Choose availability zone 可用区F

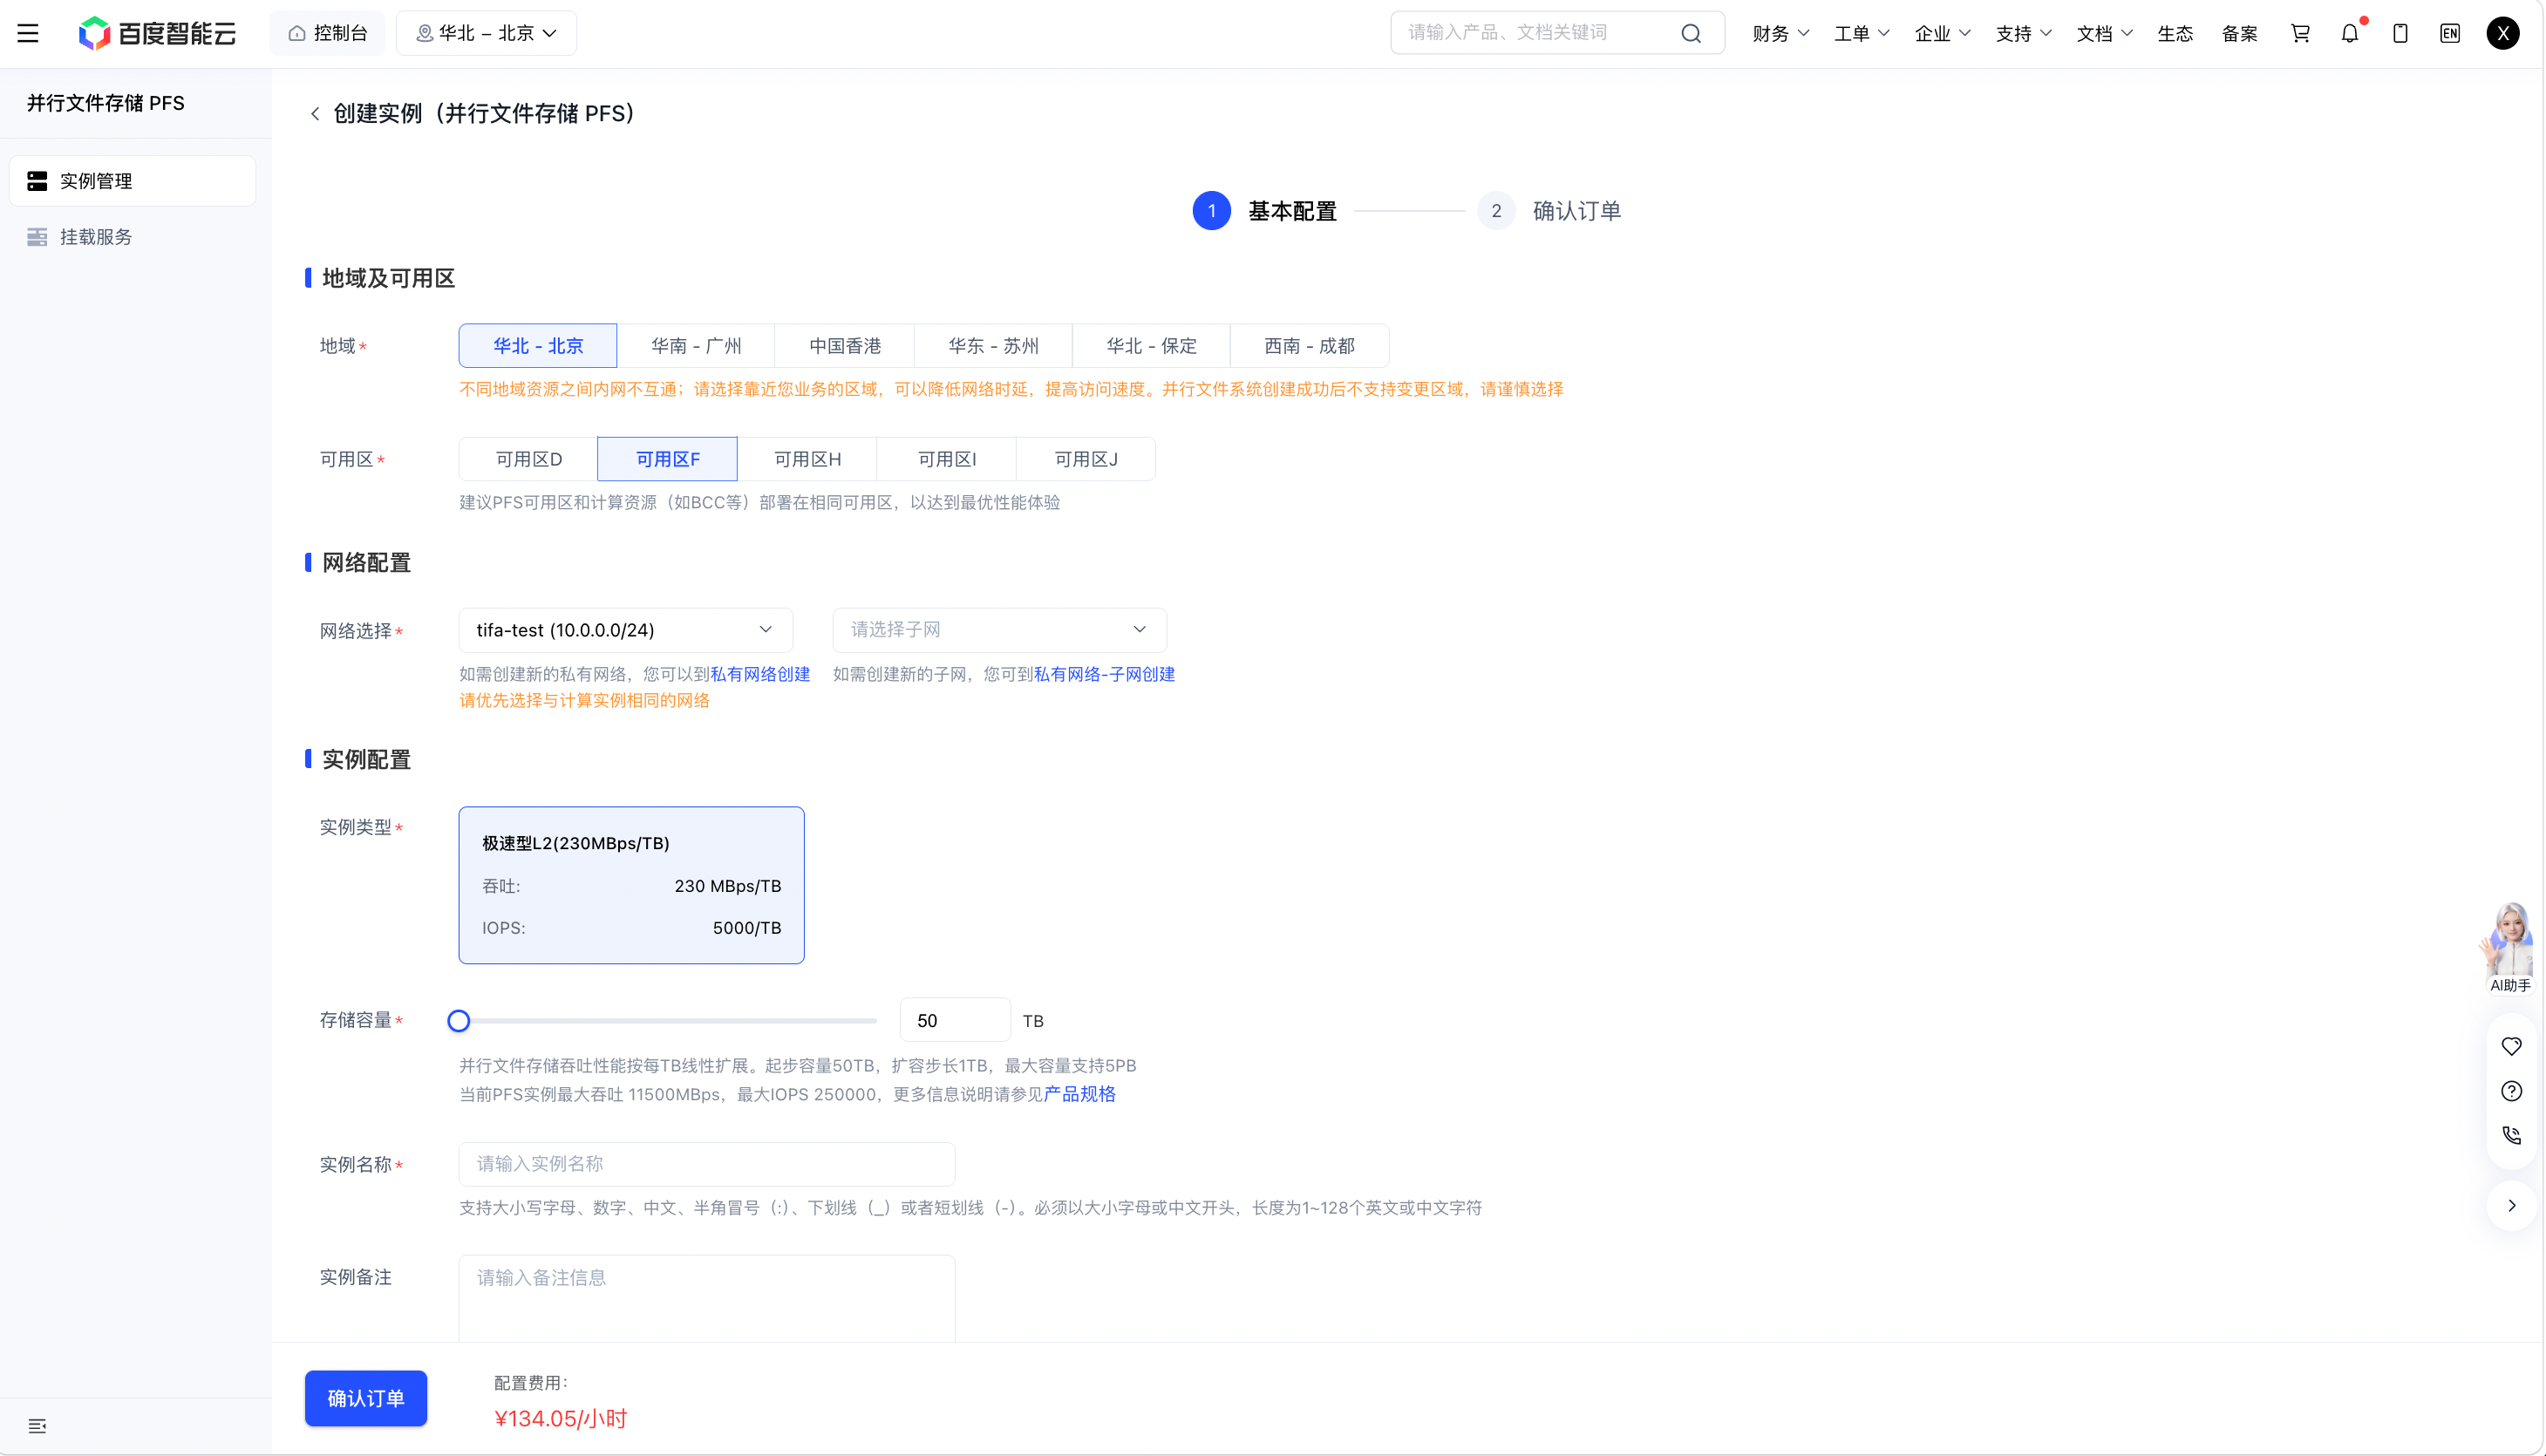[x=668, y=459]
